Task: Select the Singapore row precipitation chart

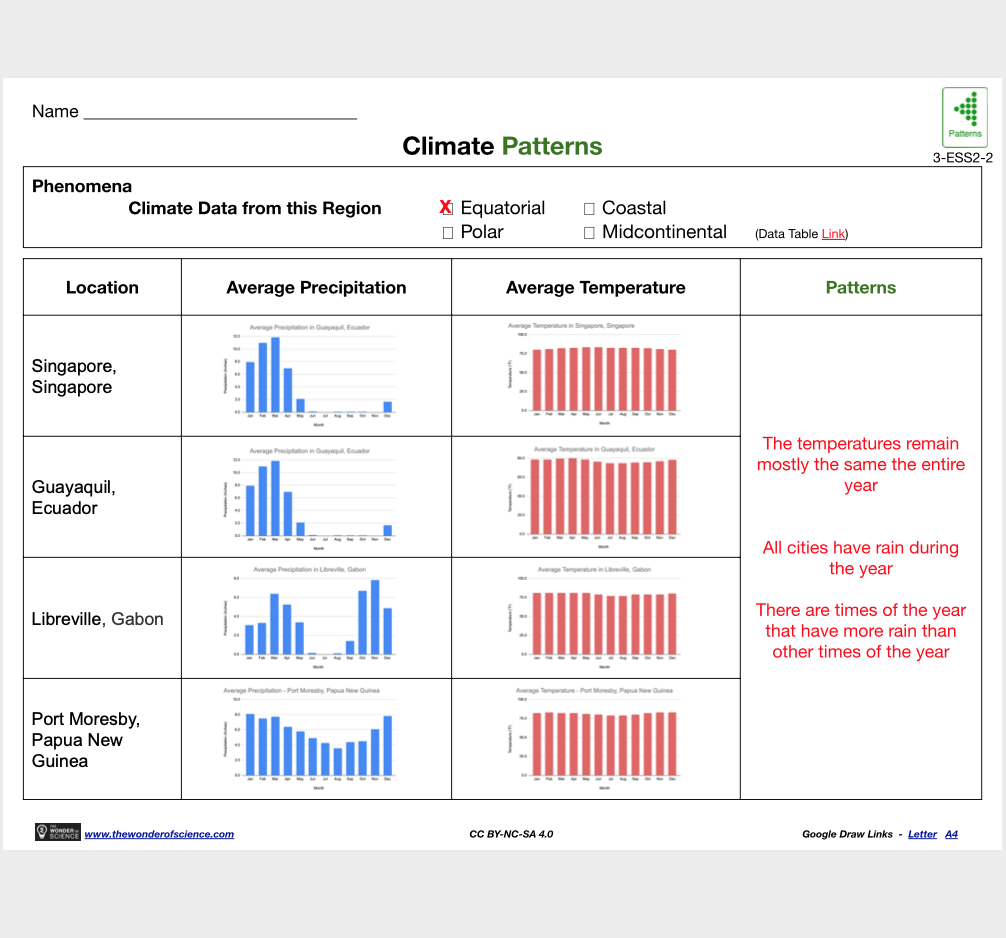Action: [x=310, y=376]
